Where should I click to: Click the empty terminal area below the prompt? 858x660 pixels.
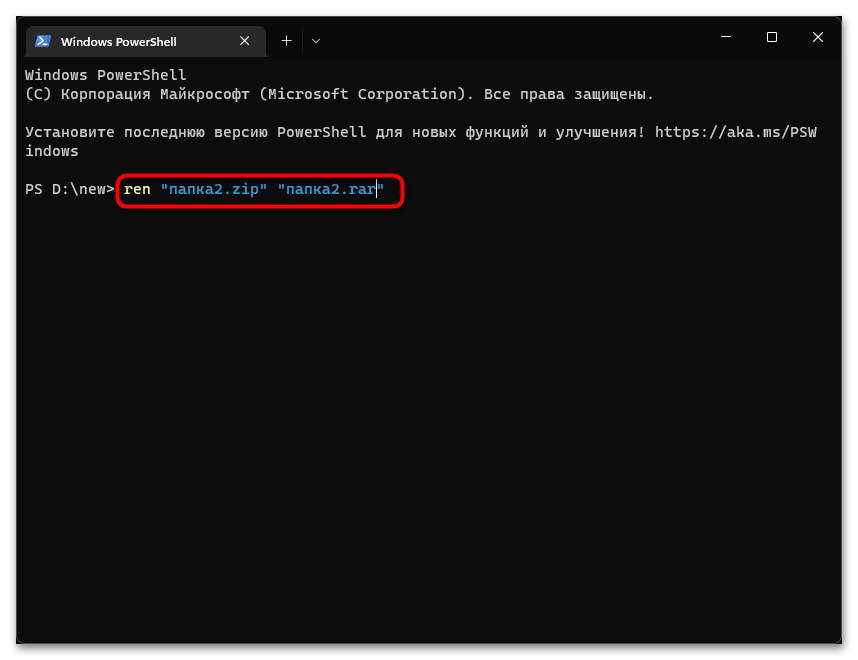click(x=428, y=420)
